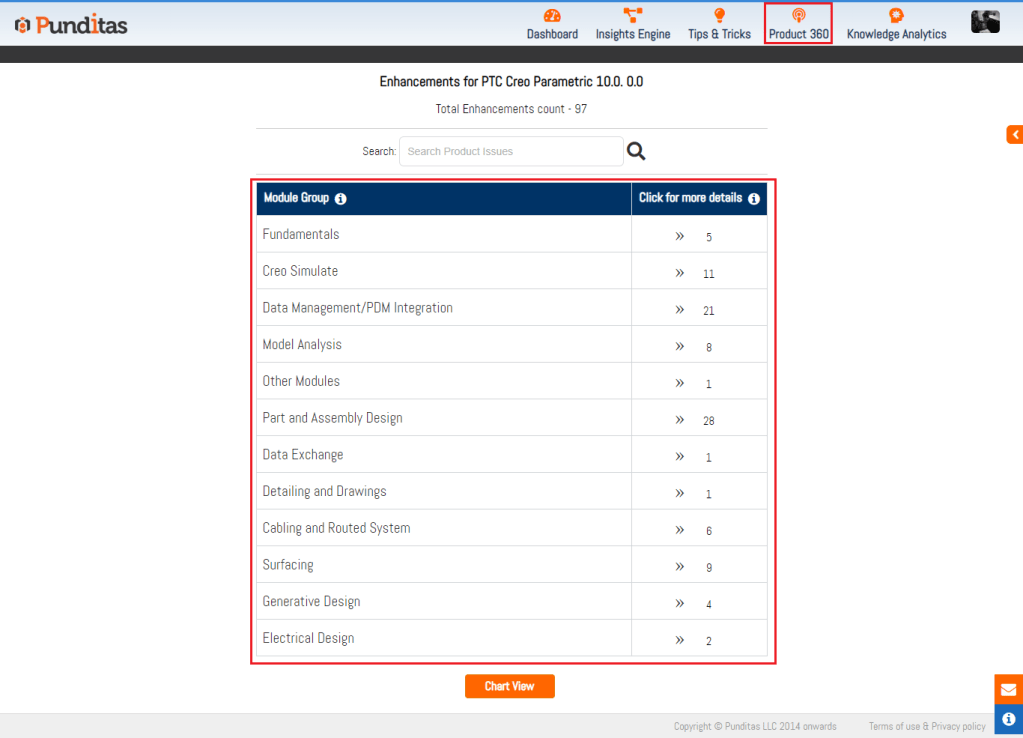
Task: Click the info icon beside Module Group
Action: 341,199
